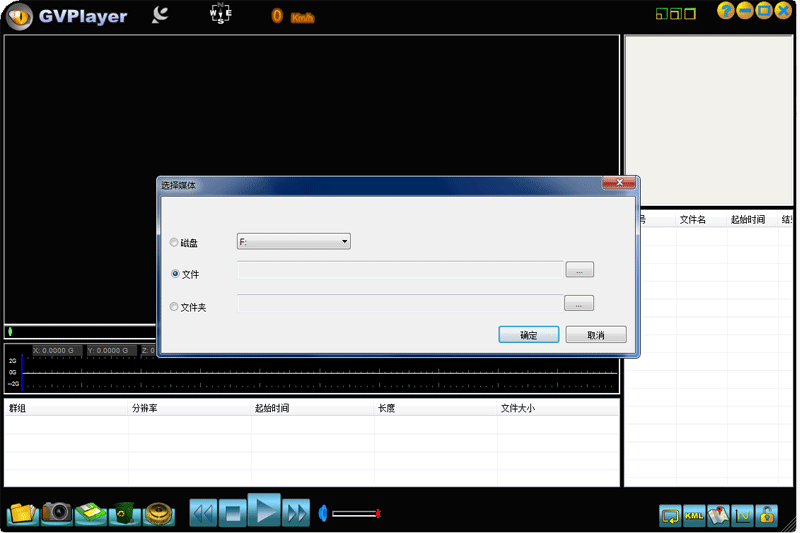Select the full single screen layout icon

pyautogui.click(x=690, y=14)
